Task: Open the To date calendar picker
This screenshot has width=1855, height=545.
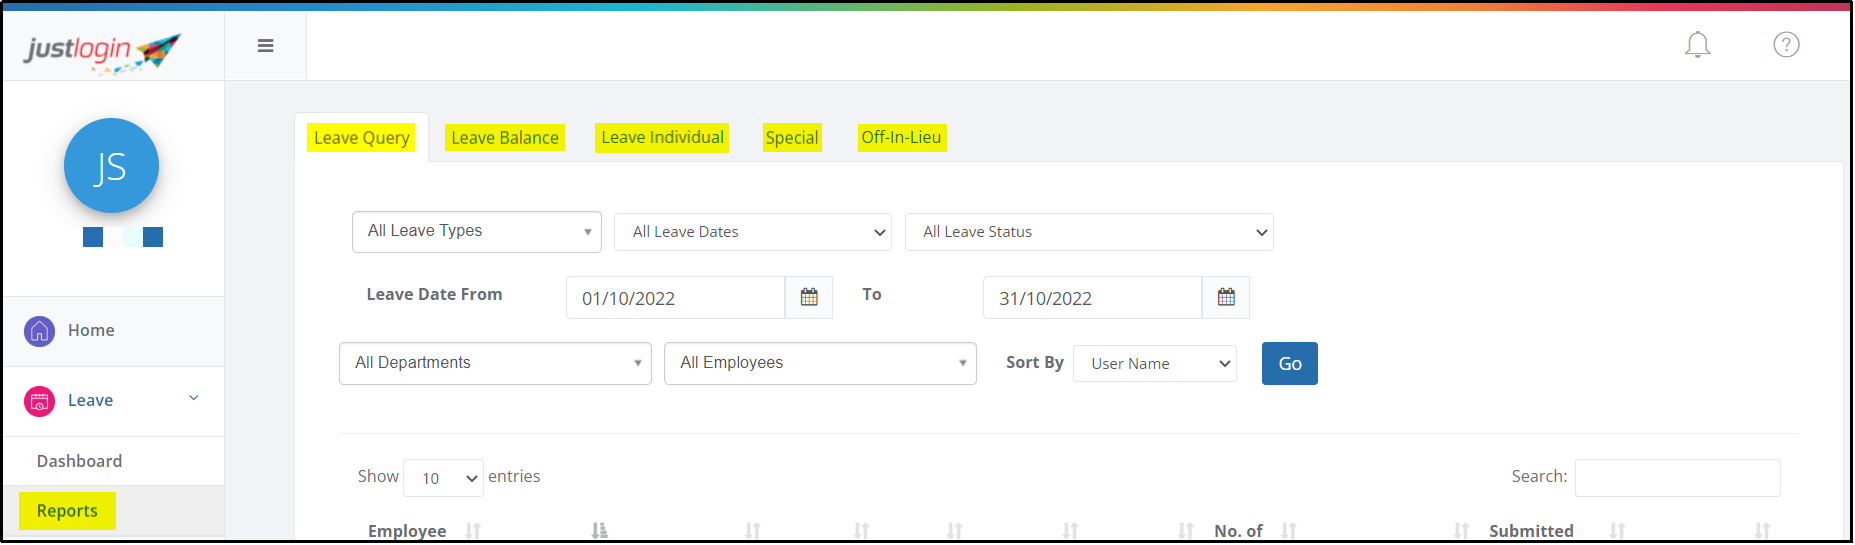Action: [1226, 298]
